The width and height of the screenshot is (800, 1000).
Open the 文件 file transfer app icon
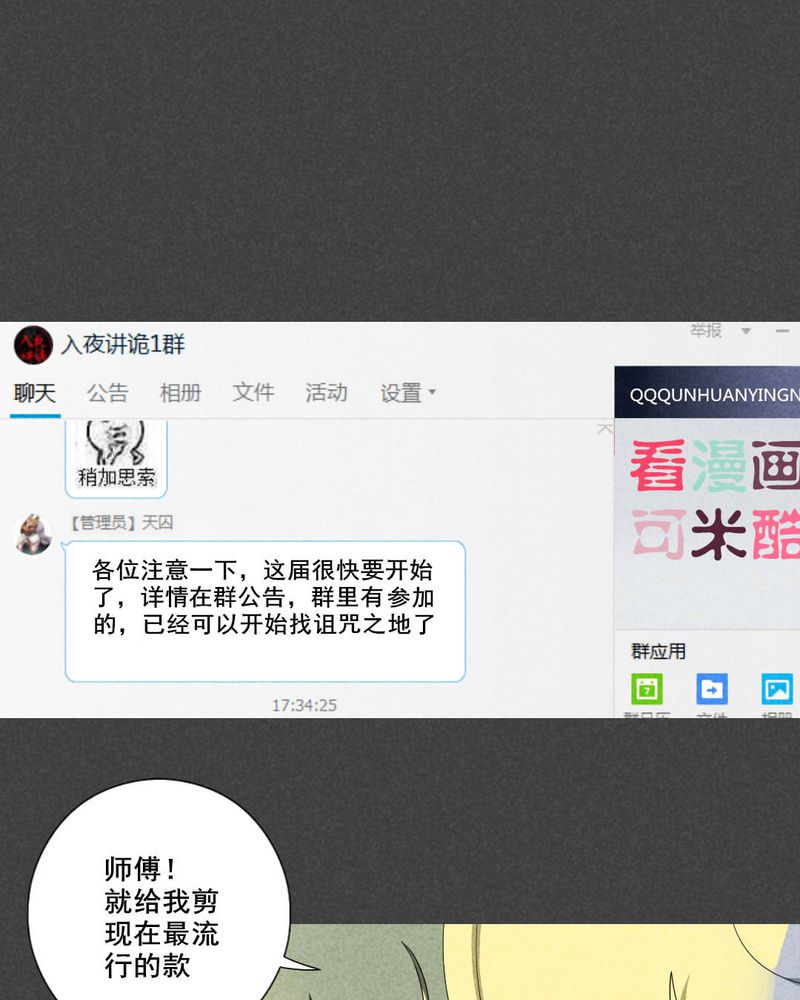pos(711,688)
